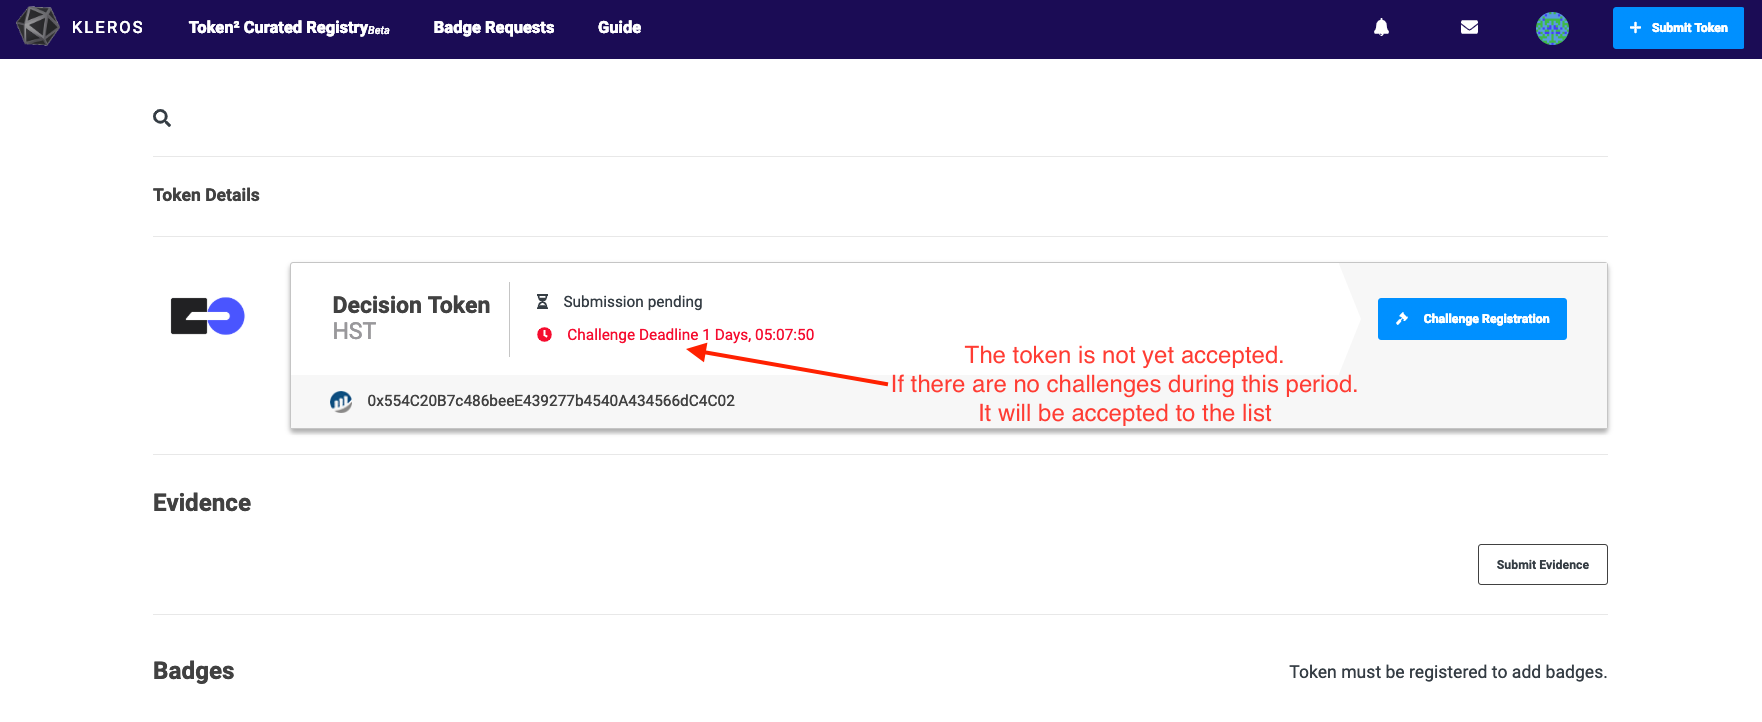This screenshot has height=722, width=1762.
Task: Click the hourglass Submission pending icon
Action: pos(543,301)
